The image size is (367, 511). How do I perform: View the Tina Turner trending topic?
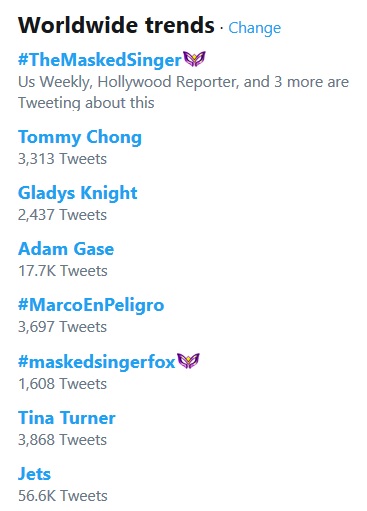tap(67, 418)
